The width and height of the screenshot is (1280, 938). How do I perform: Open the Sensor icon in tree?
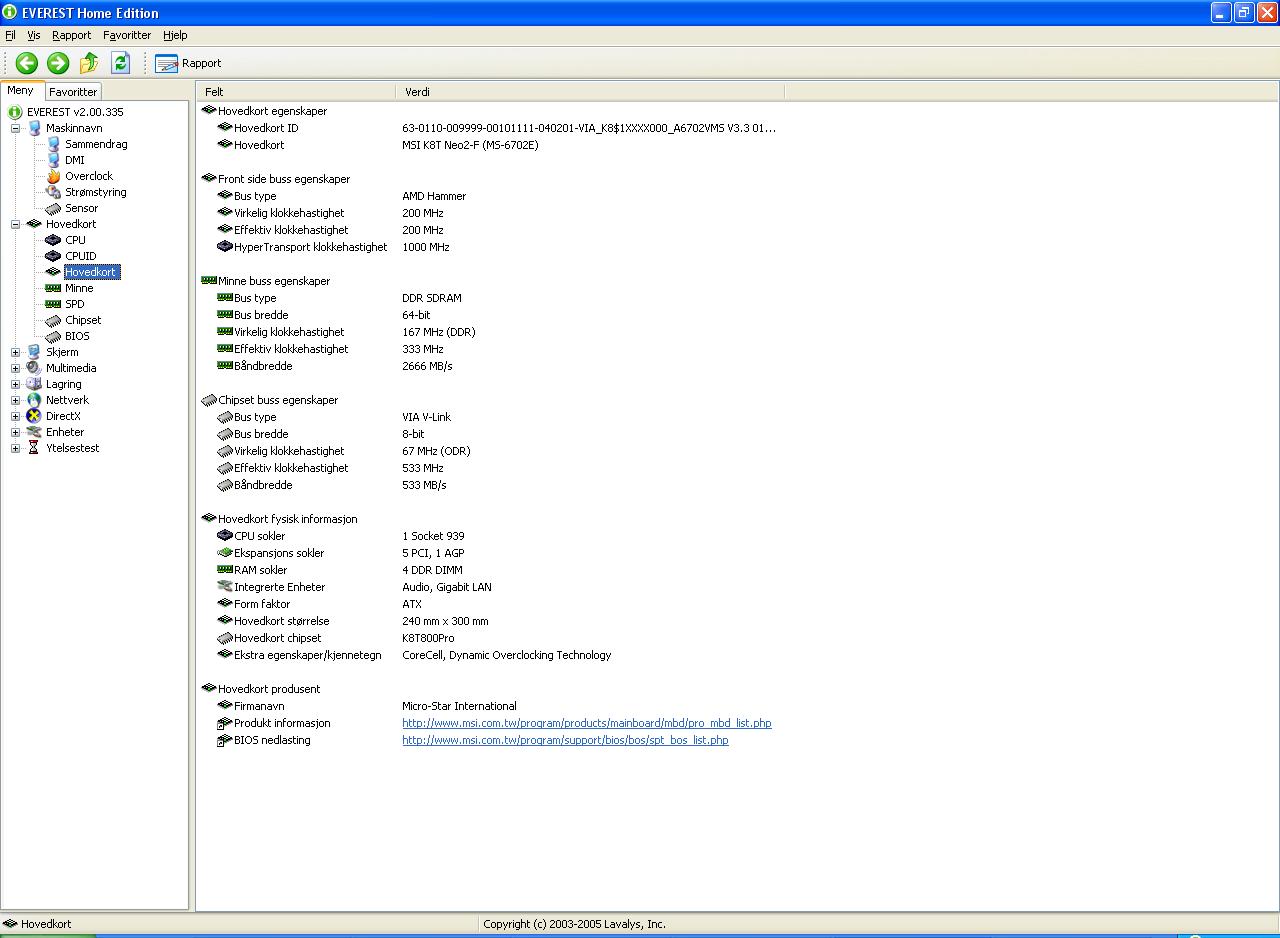[x=53, y=208]
